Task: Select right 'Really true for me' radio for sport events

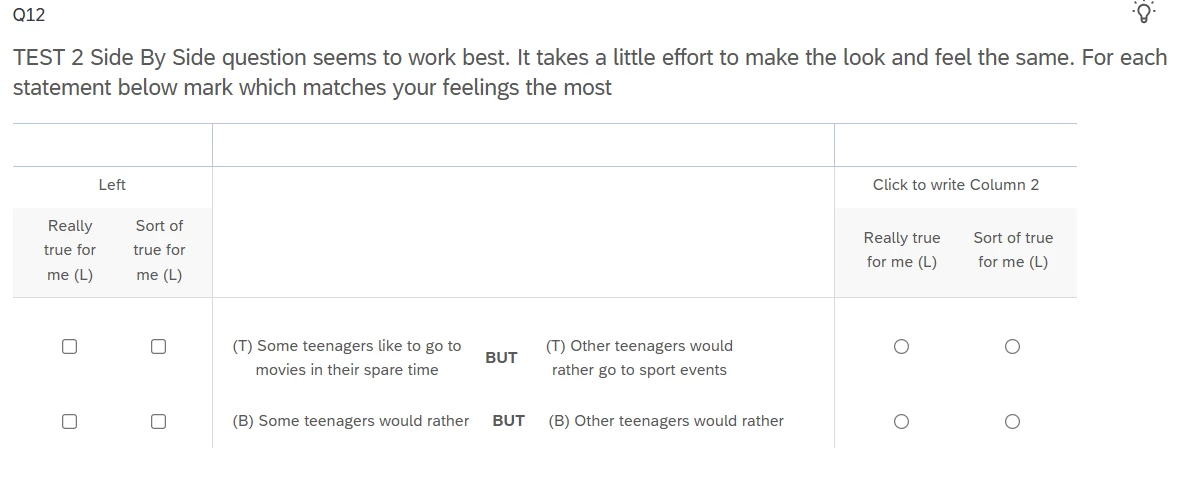Action: [902, 346]
